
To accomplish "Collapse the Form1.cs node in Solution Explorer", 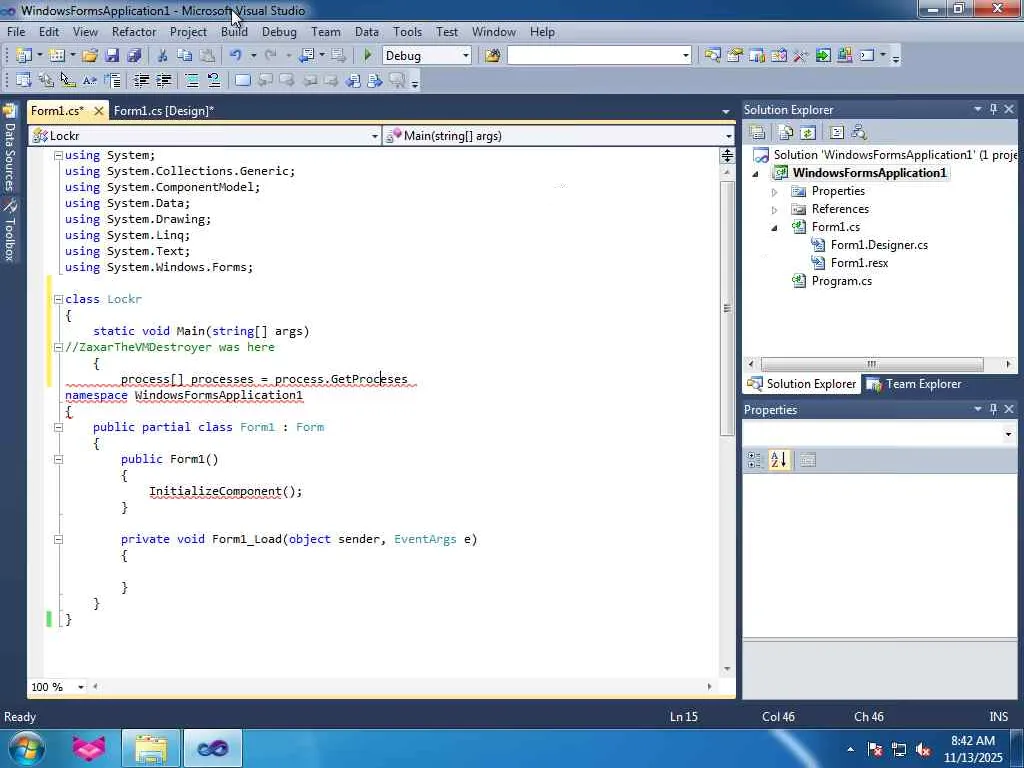I will [775, 228].
